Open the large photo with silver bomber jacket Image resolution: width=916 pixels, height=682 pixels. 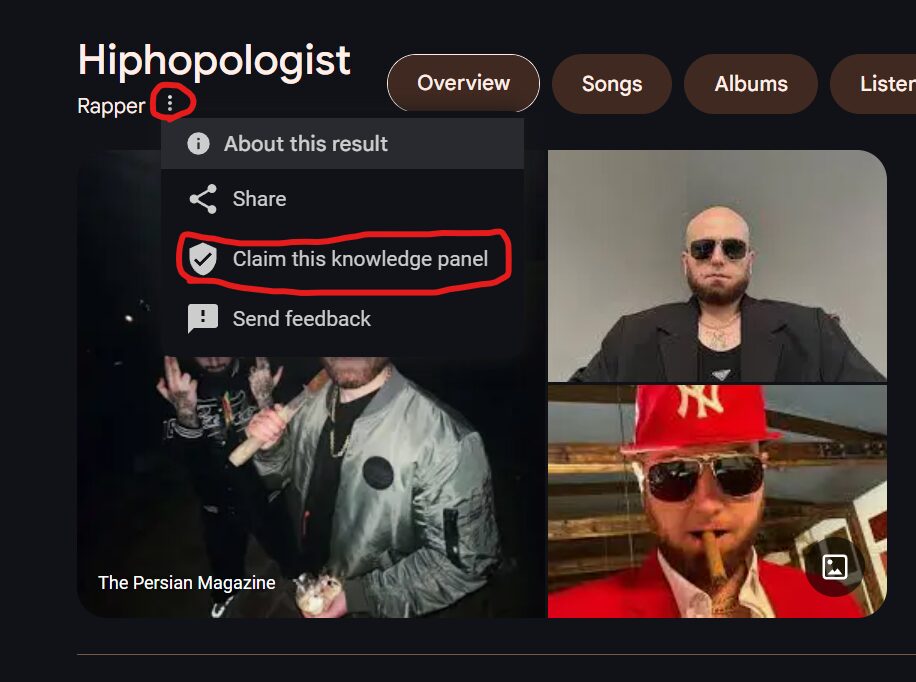point(311,486)
